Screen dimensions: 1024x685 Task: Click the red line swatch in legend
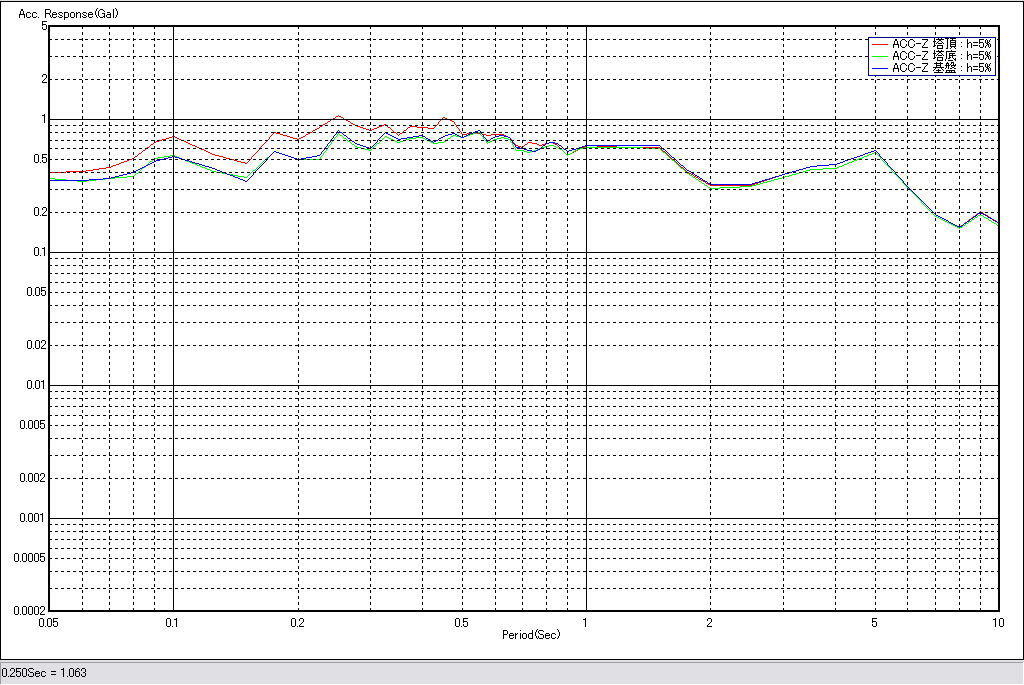[x=879, y=44]
